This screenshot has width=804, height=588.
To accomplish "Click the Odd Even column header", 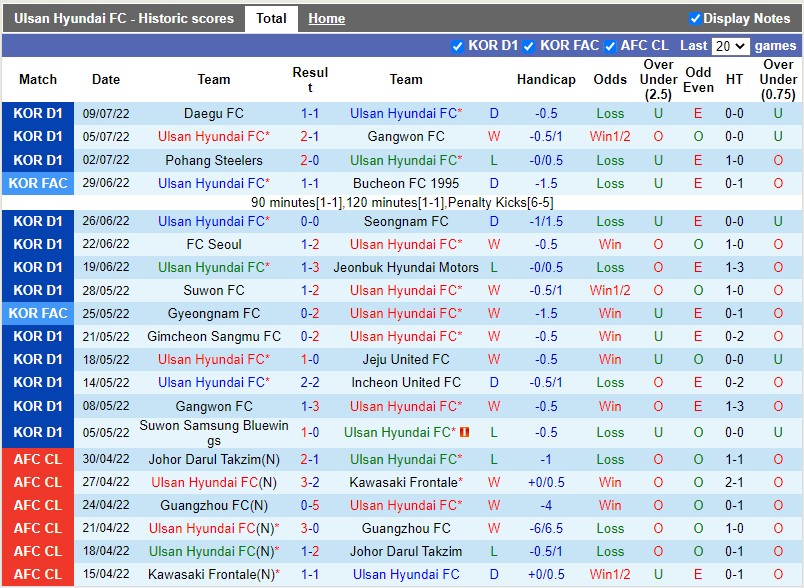I will pyautogui.click(x=698, y=79).
